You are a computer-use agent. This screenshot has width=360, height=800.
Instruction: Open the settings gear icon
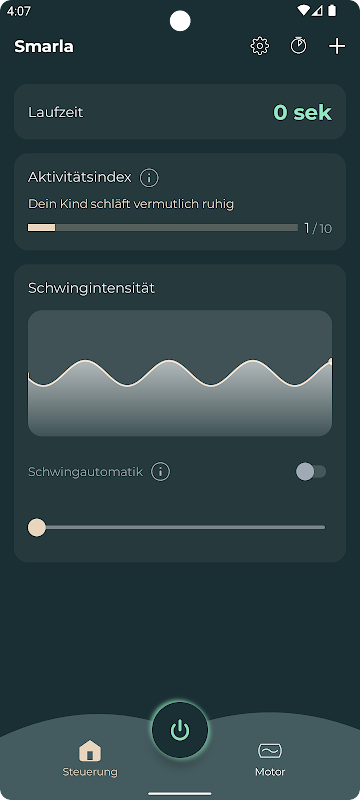point(260,46)
